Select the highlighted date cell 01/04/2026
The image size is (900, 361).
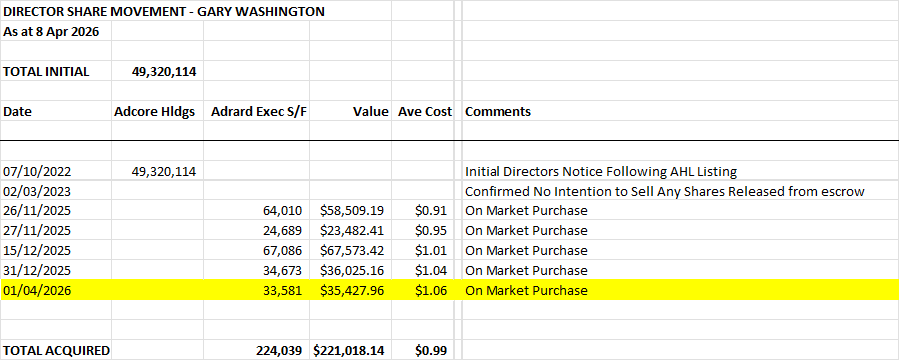tap(37, 290)
